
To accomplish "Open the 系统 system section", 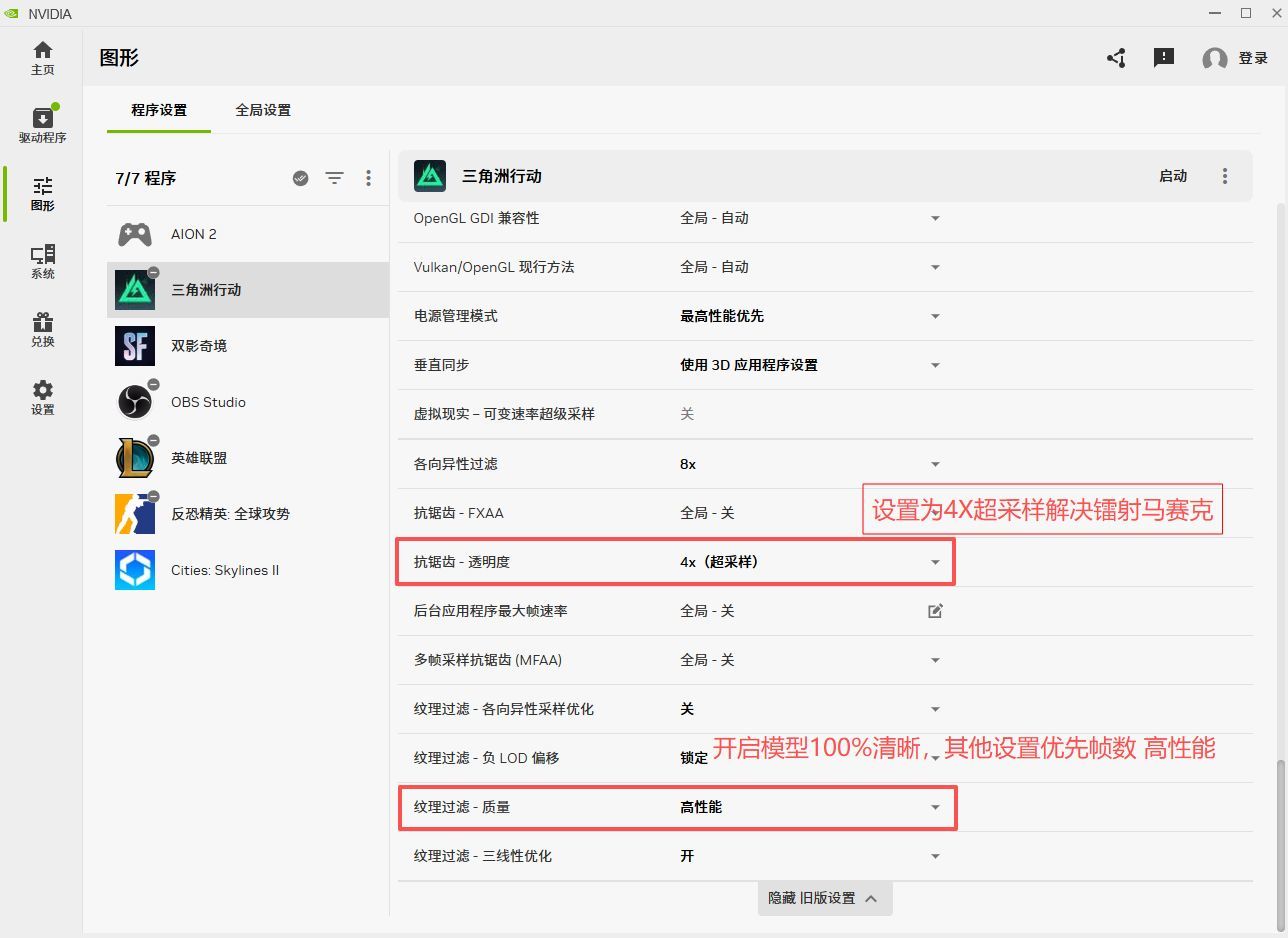I will (42, 262).
